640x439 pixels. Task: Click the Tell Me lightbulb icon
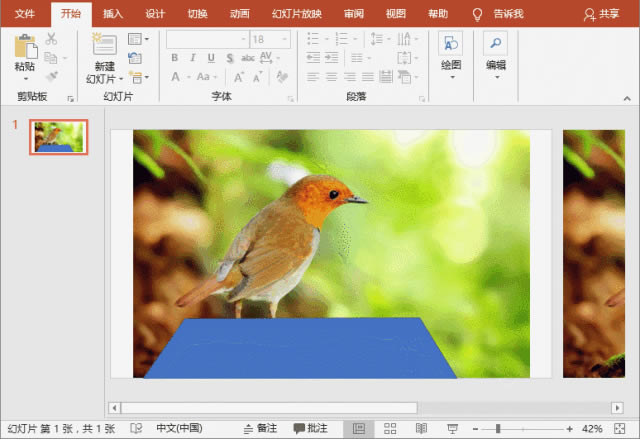coord(477,14)
